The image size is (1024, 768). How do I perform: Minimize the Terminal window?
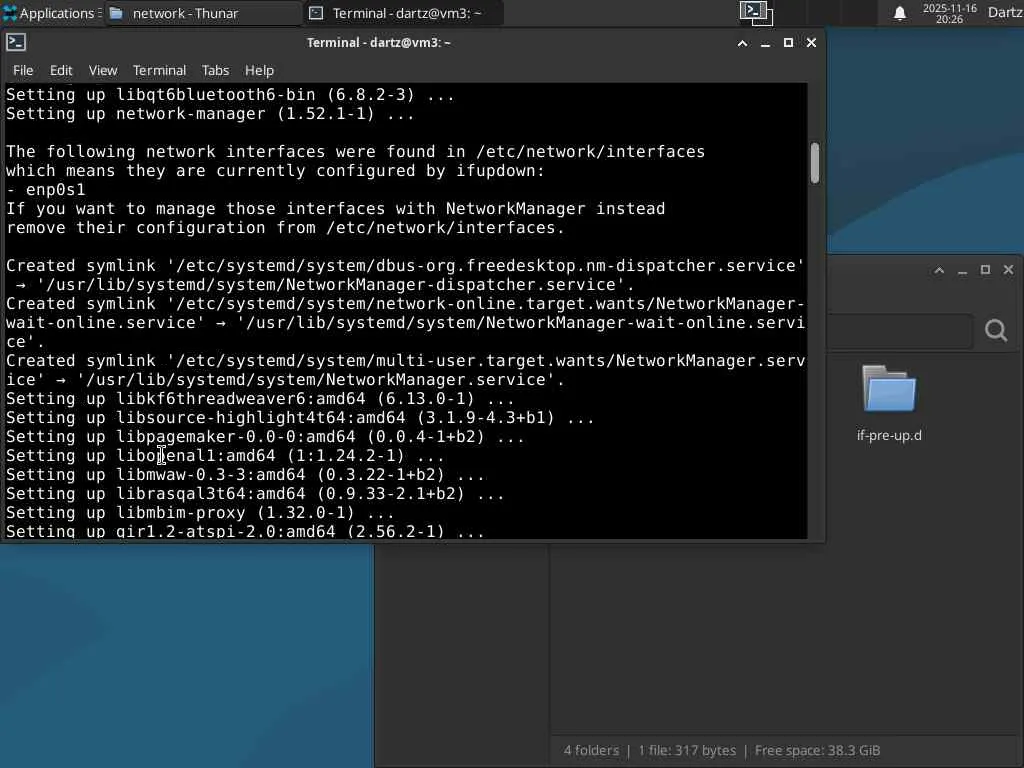pyautogui.click(x=765, y=43)
